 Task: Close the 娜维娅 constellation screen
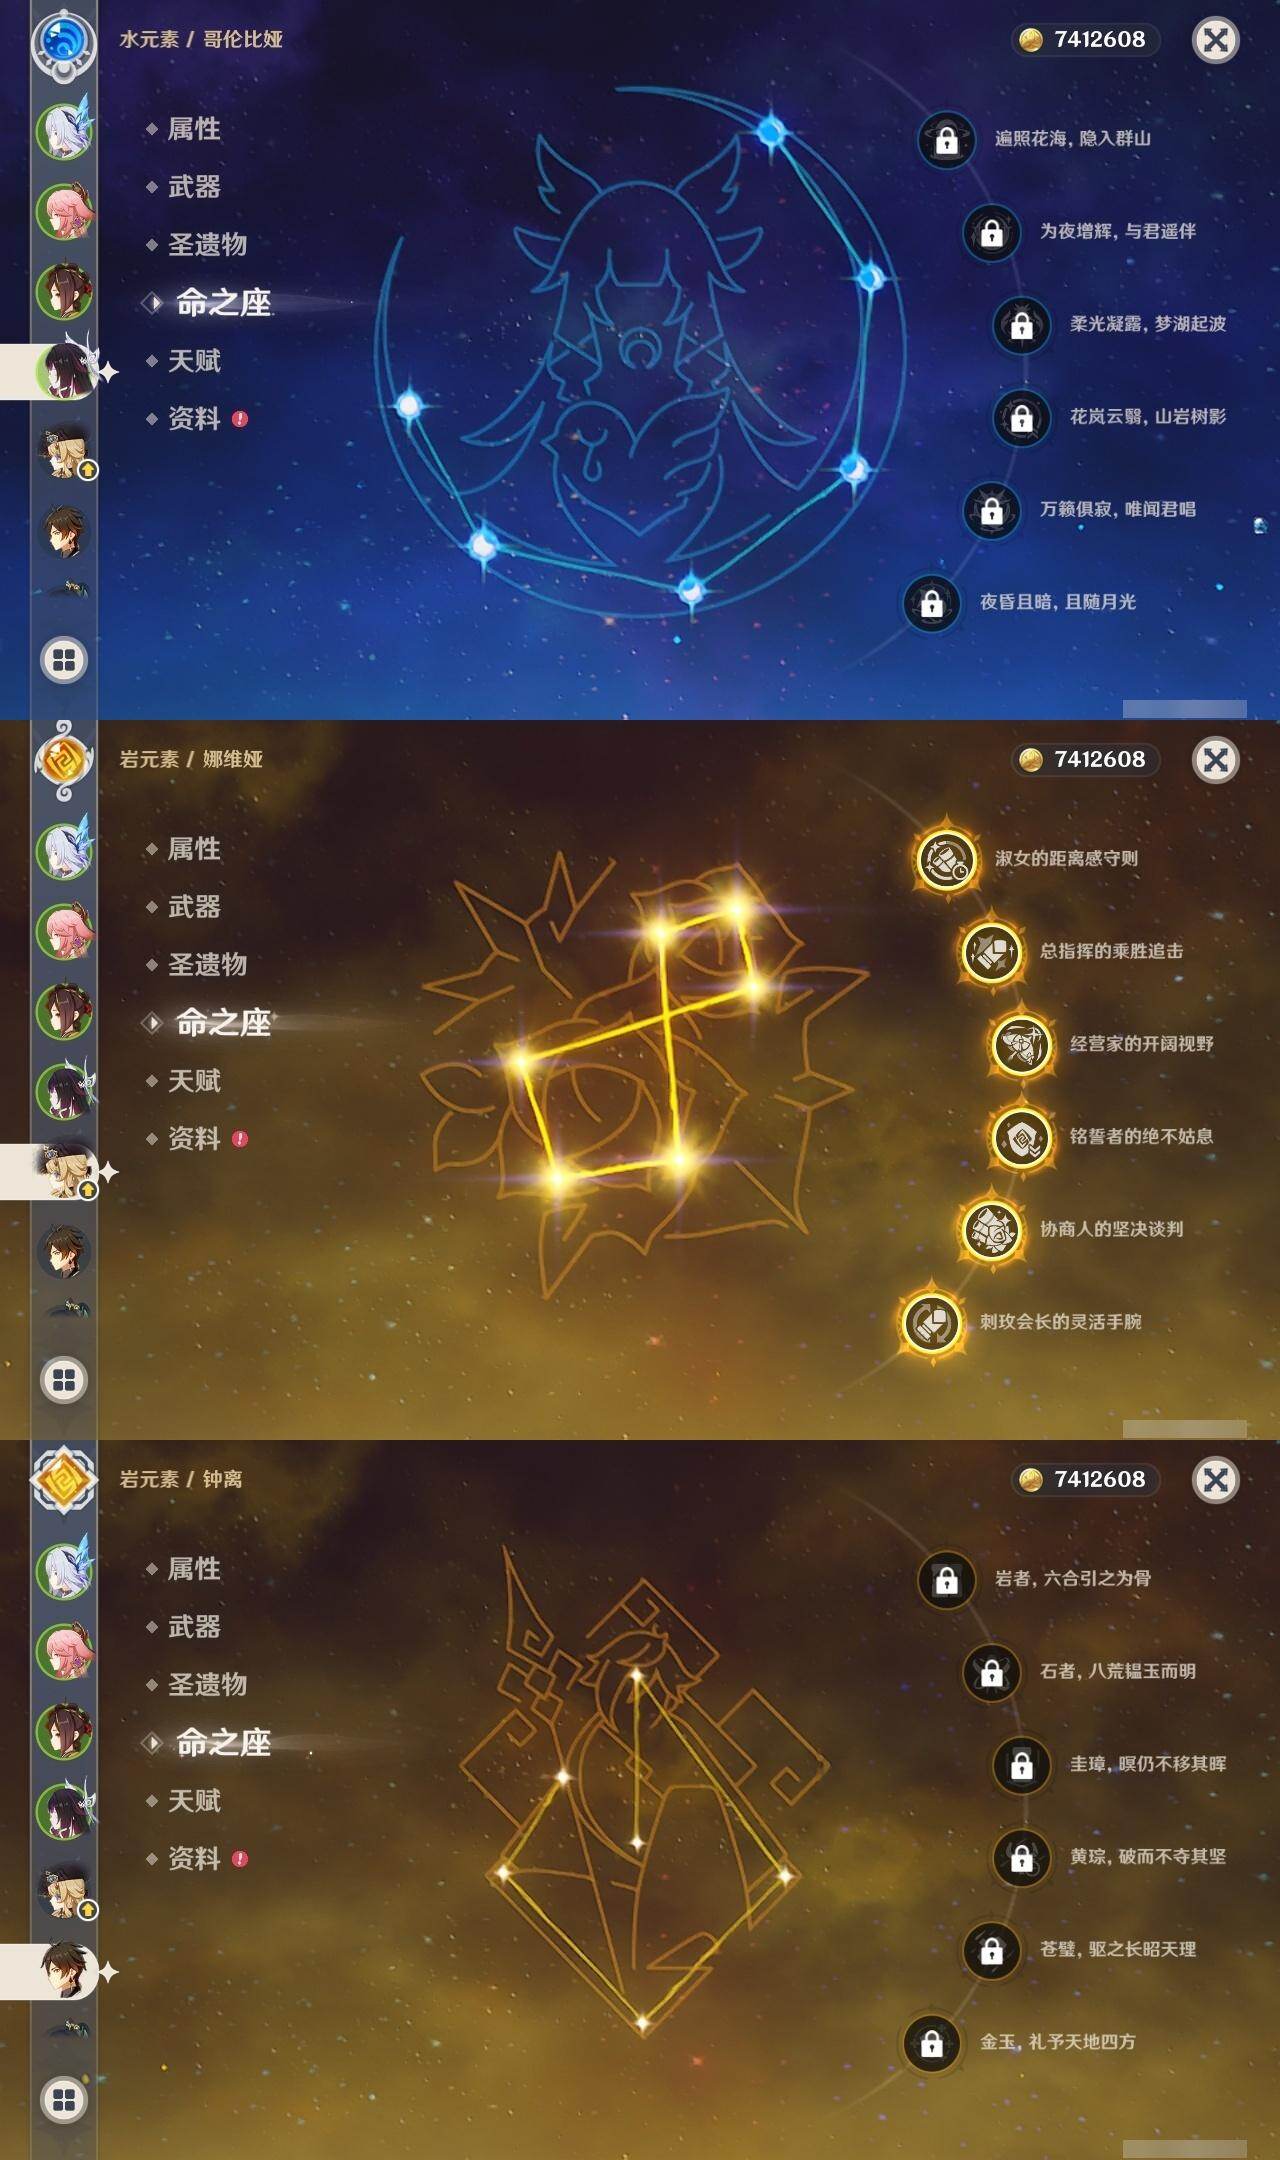point(1216,760)
